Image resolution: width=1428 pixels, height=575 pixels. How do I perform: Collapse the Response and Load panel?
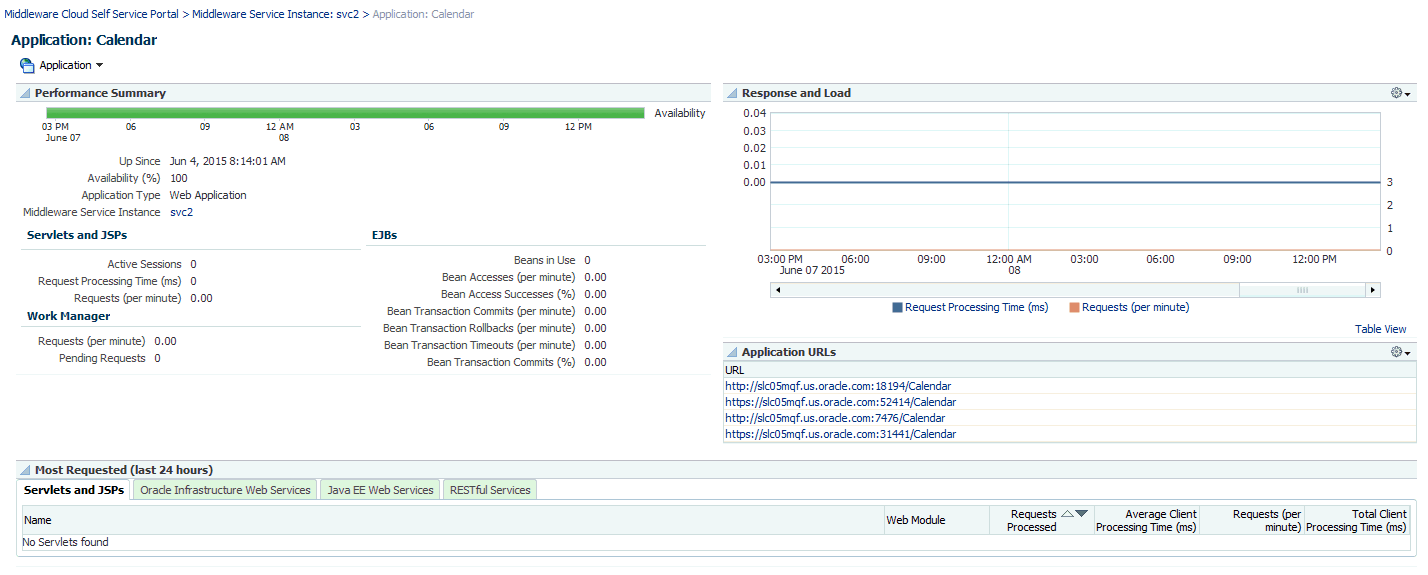(732, 93)
